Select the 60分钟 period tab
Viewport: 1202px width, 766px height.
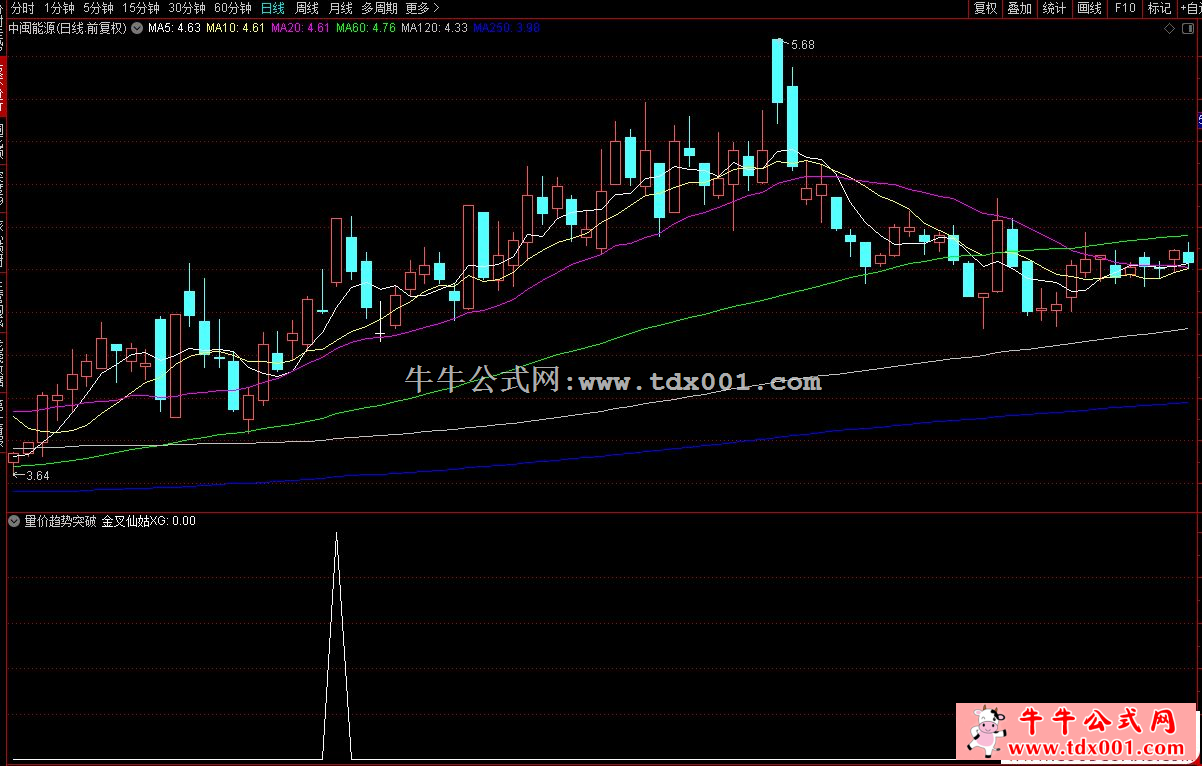(233, 7)
